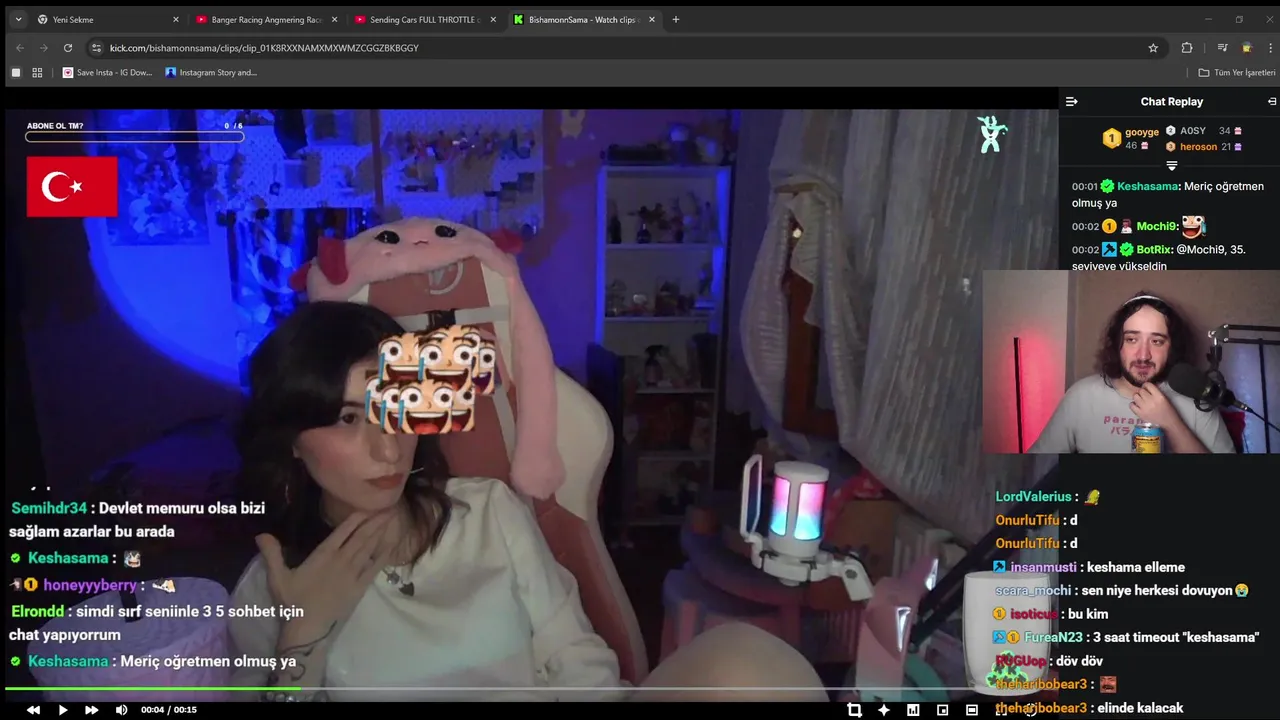The height and width of the screenshot is (720, 1280).
Task: Rewind the clip using the backward button
Action: tap(33, 710)
